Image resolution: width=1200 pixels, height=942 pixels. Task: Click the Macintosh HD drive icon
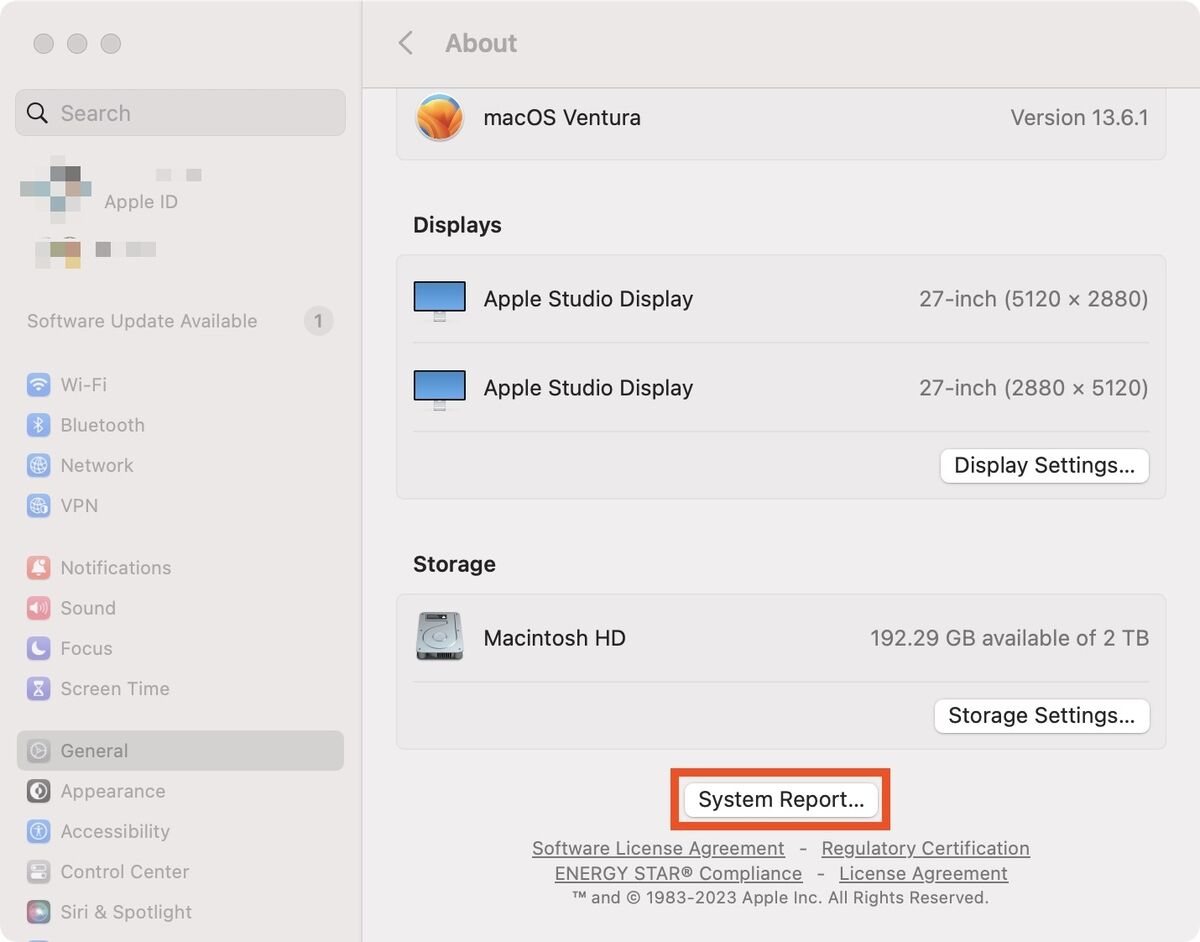(x=440, y=637)
